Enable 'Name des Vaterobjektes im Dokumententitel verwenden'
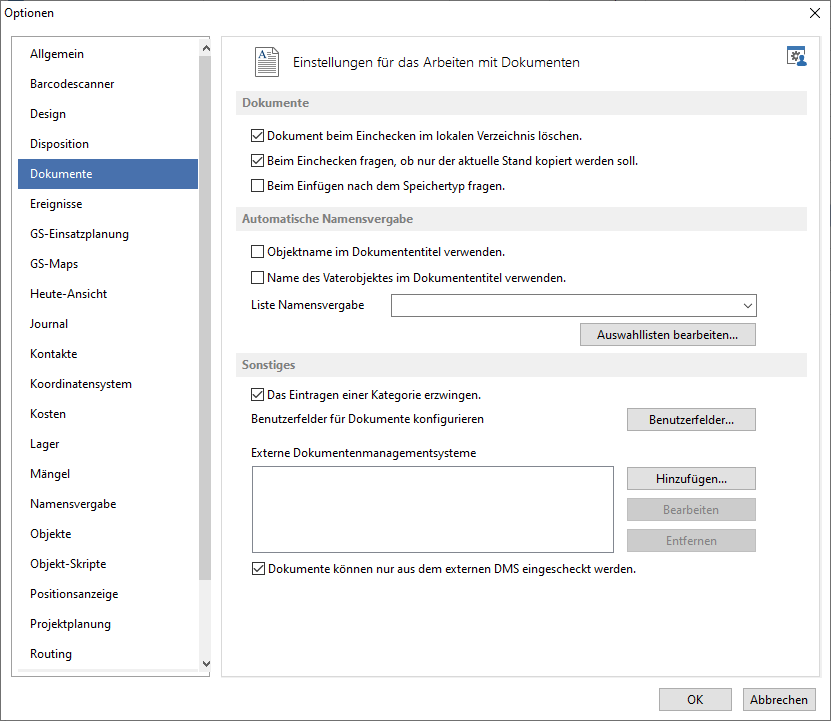The image size is (831, 721). click(258, 277)
